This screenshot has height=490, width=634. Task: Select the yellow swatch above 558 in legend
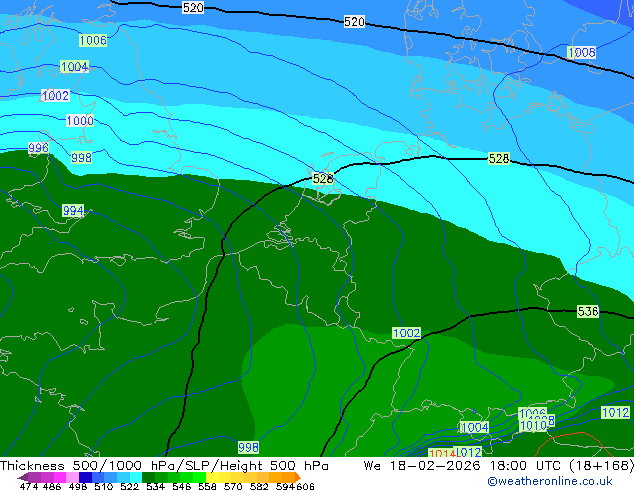tap(212, 477)
